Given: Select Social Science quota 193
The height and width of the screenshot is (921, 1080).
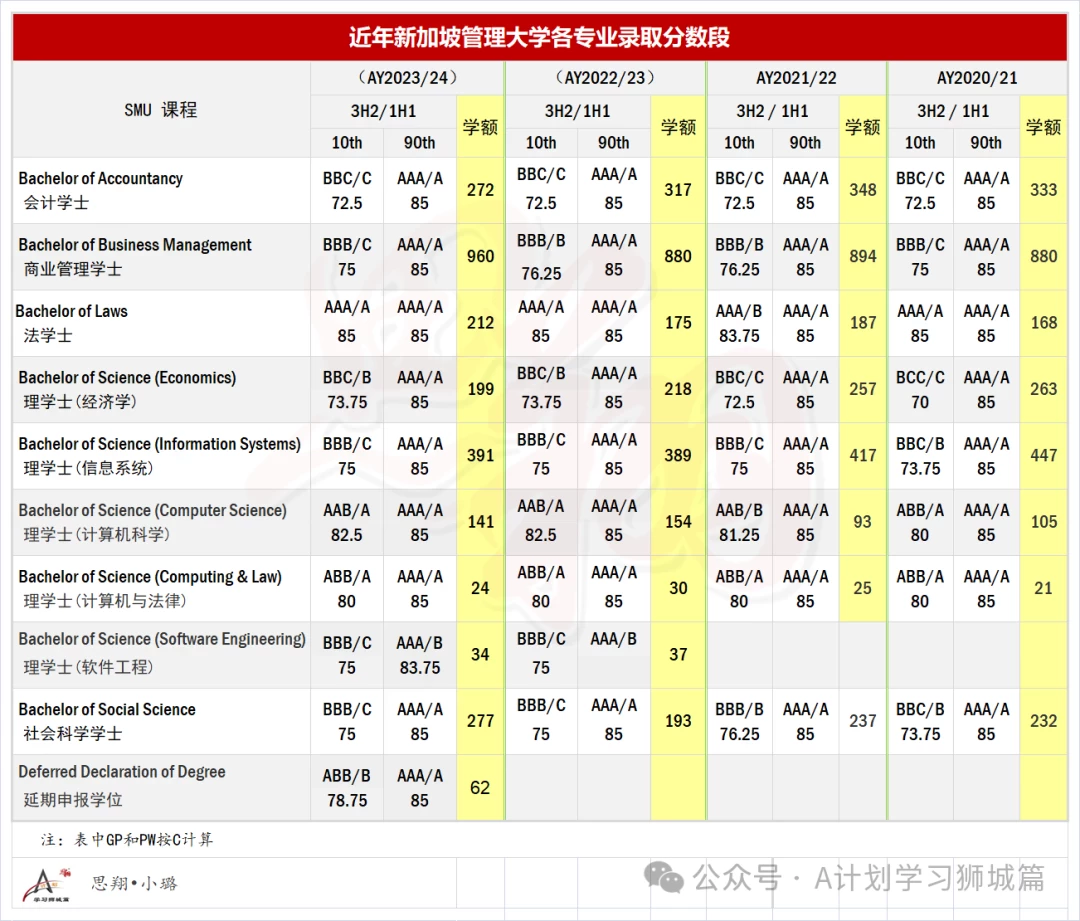Looking at the screenshot, I should pyautogui.click(x=678, y=721).
